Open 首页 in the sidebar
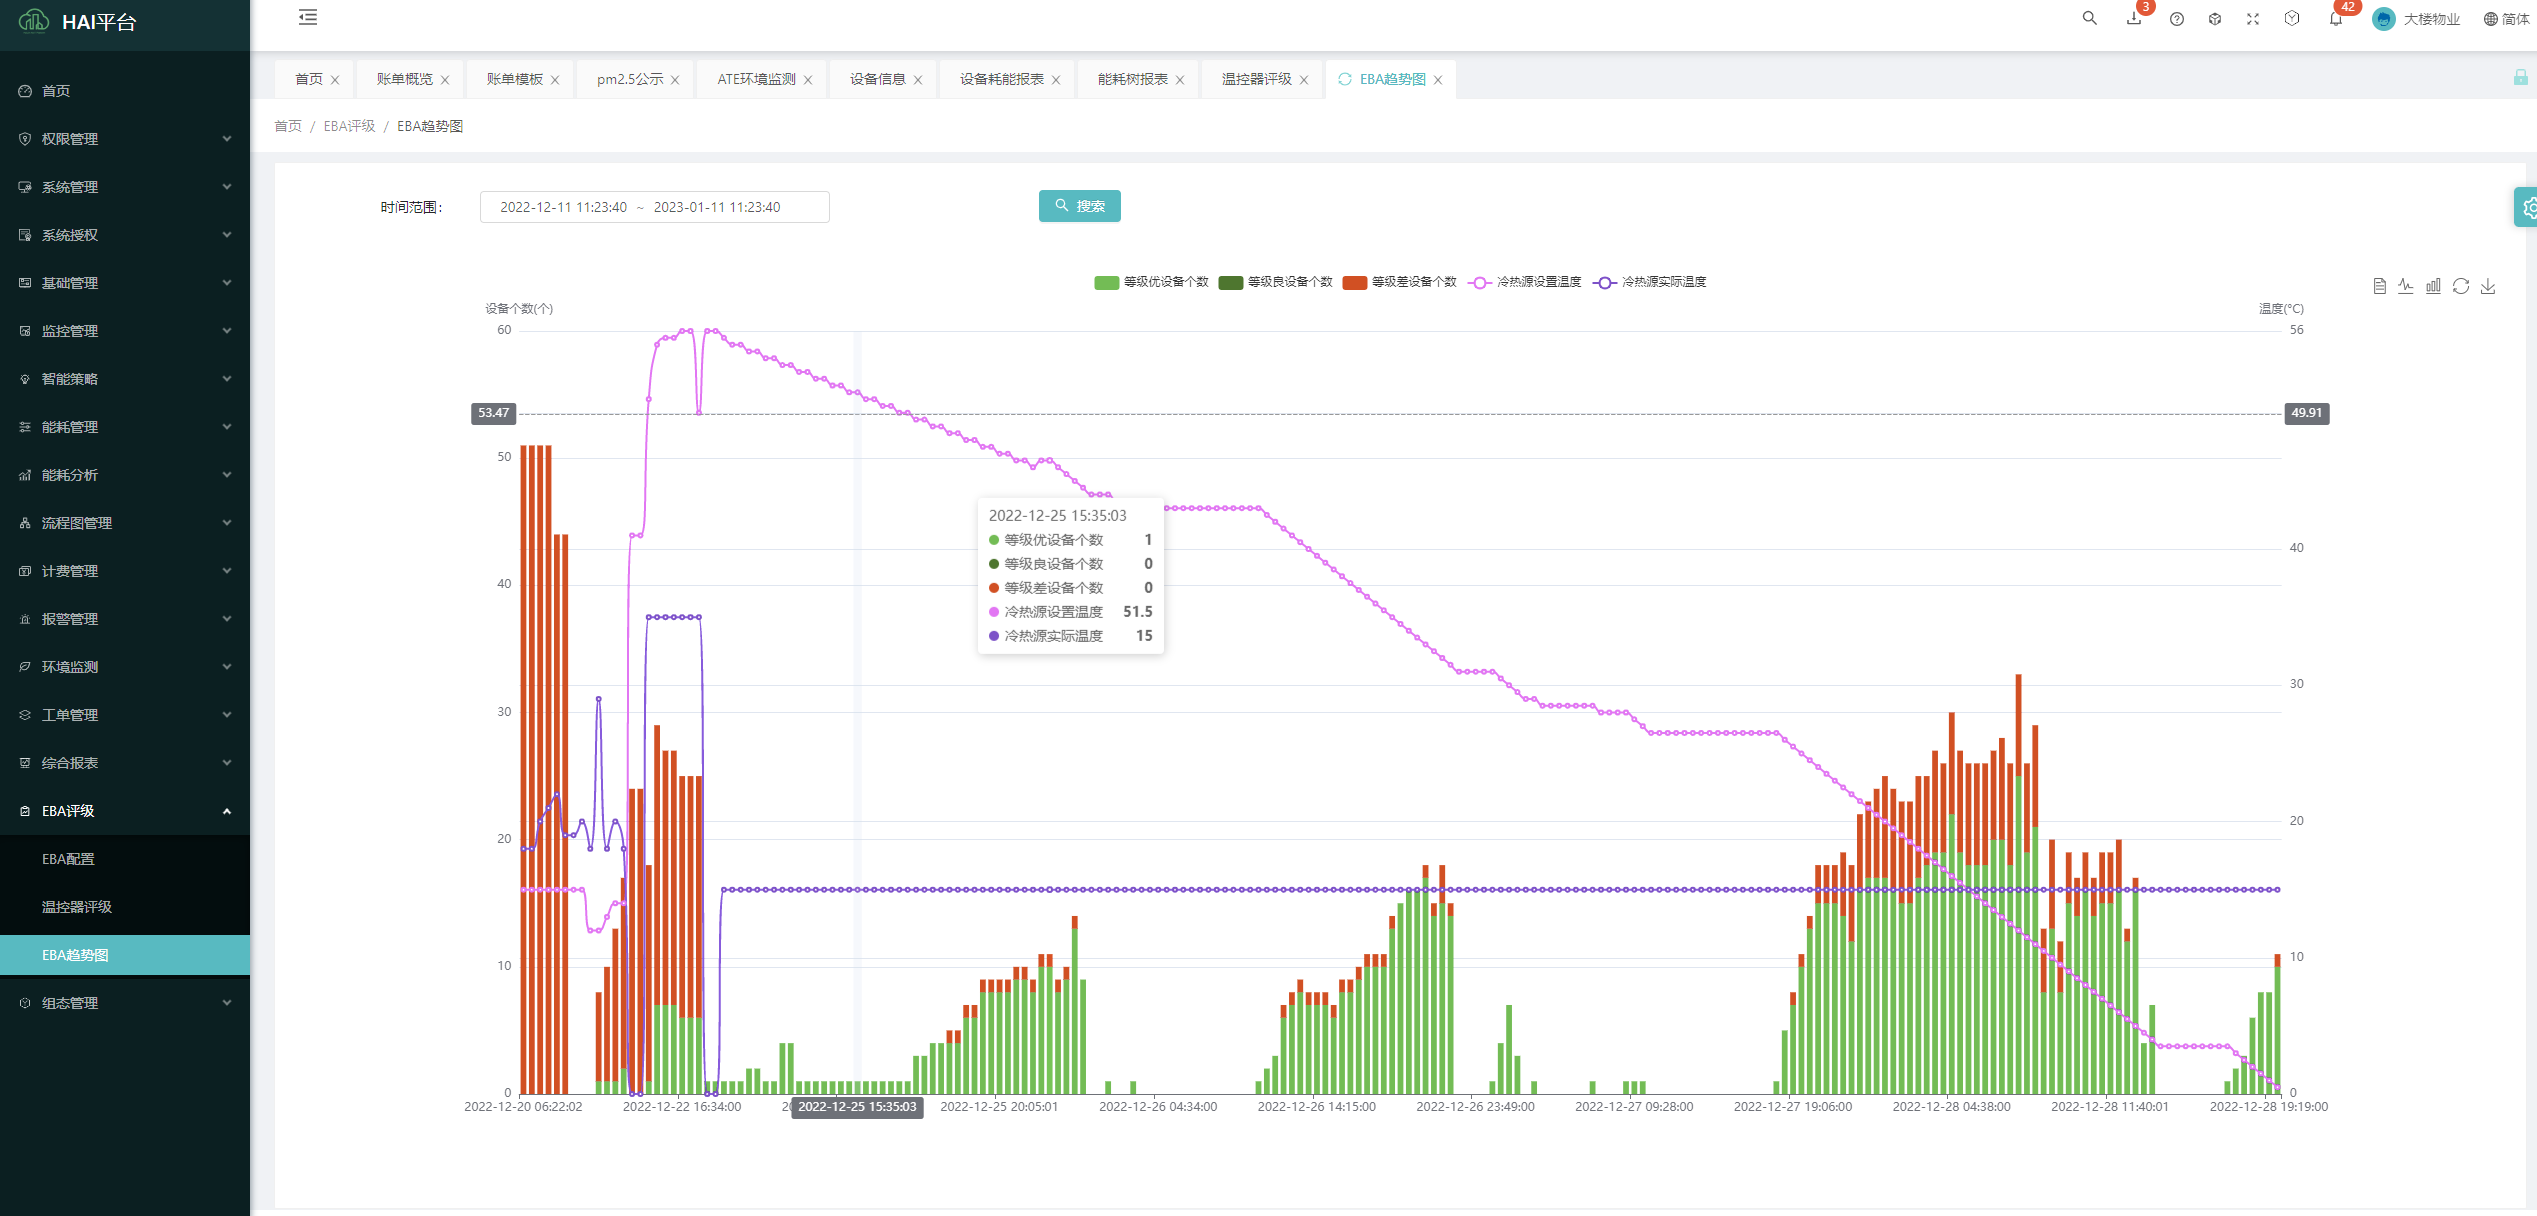 pos(125,91)
